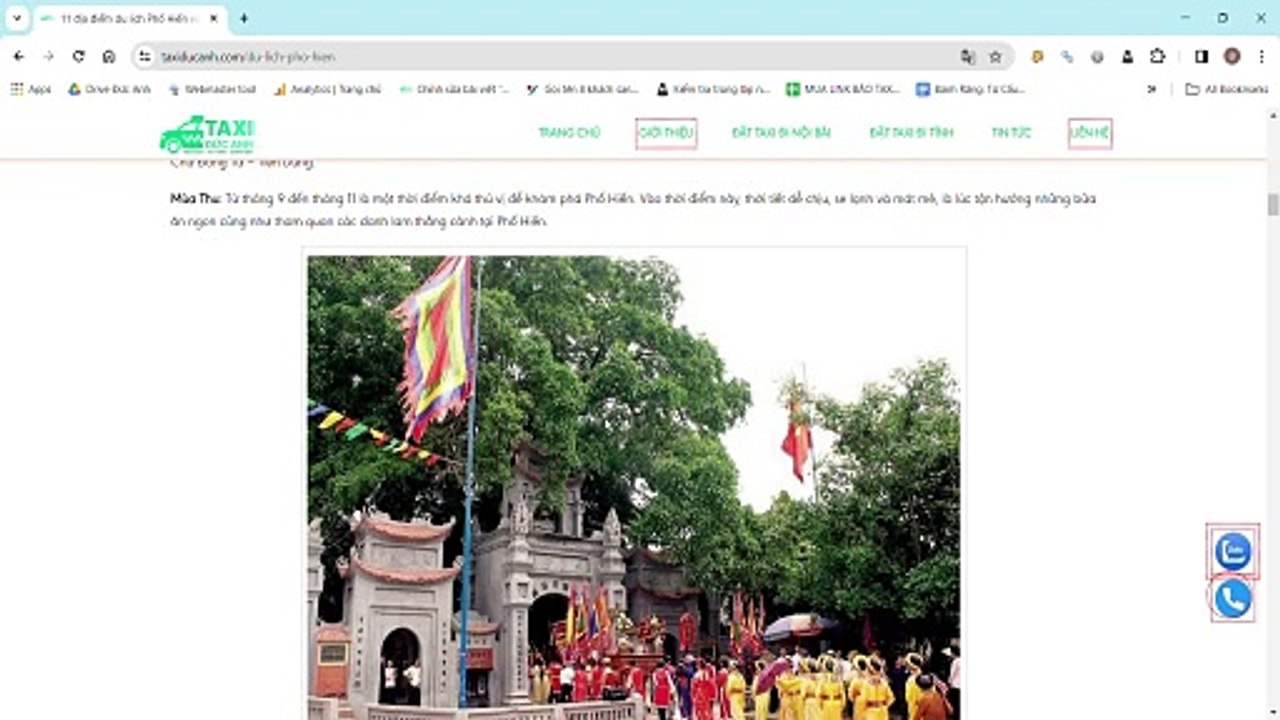Toggle the browser side panel
The width and height of the screenshot is (1280, 720).
click(x=1201, y=57)
